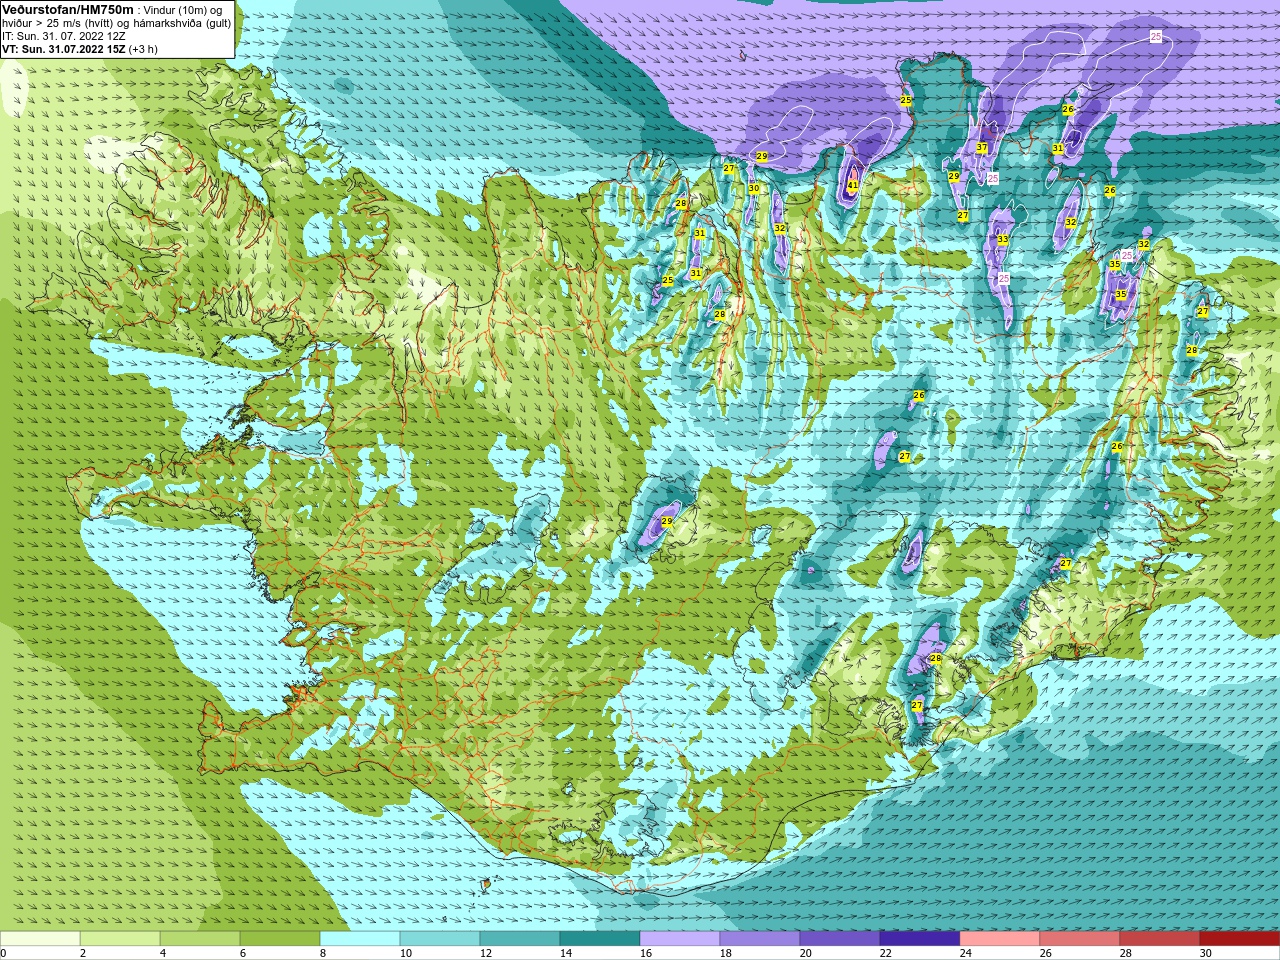Pick the 22–24 m/s dark indigo swatch
The height and width of the screenshot is (960, 1280).
click(x=920, y=939)
